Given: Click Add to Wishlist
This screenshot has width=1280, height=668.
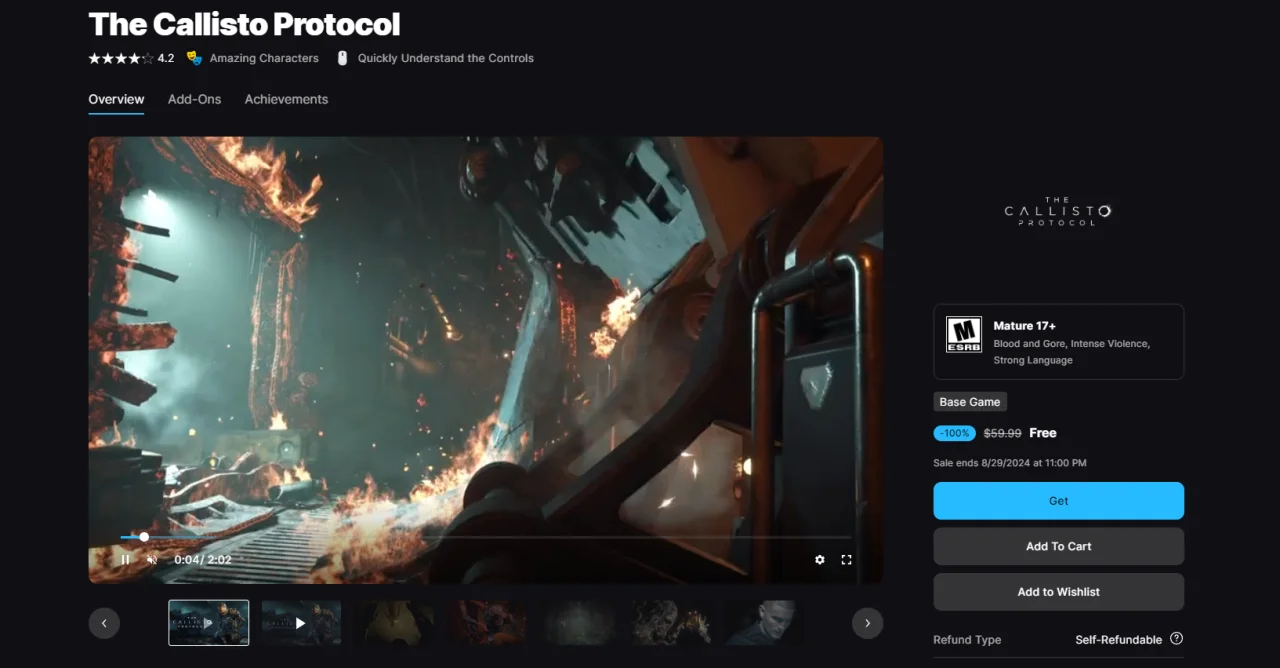Looking at the screenshot, I should [x=1058, y=592].
